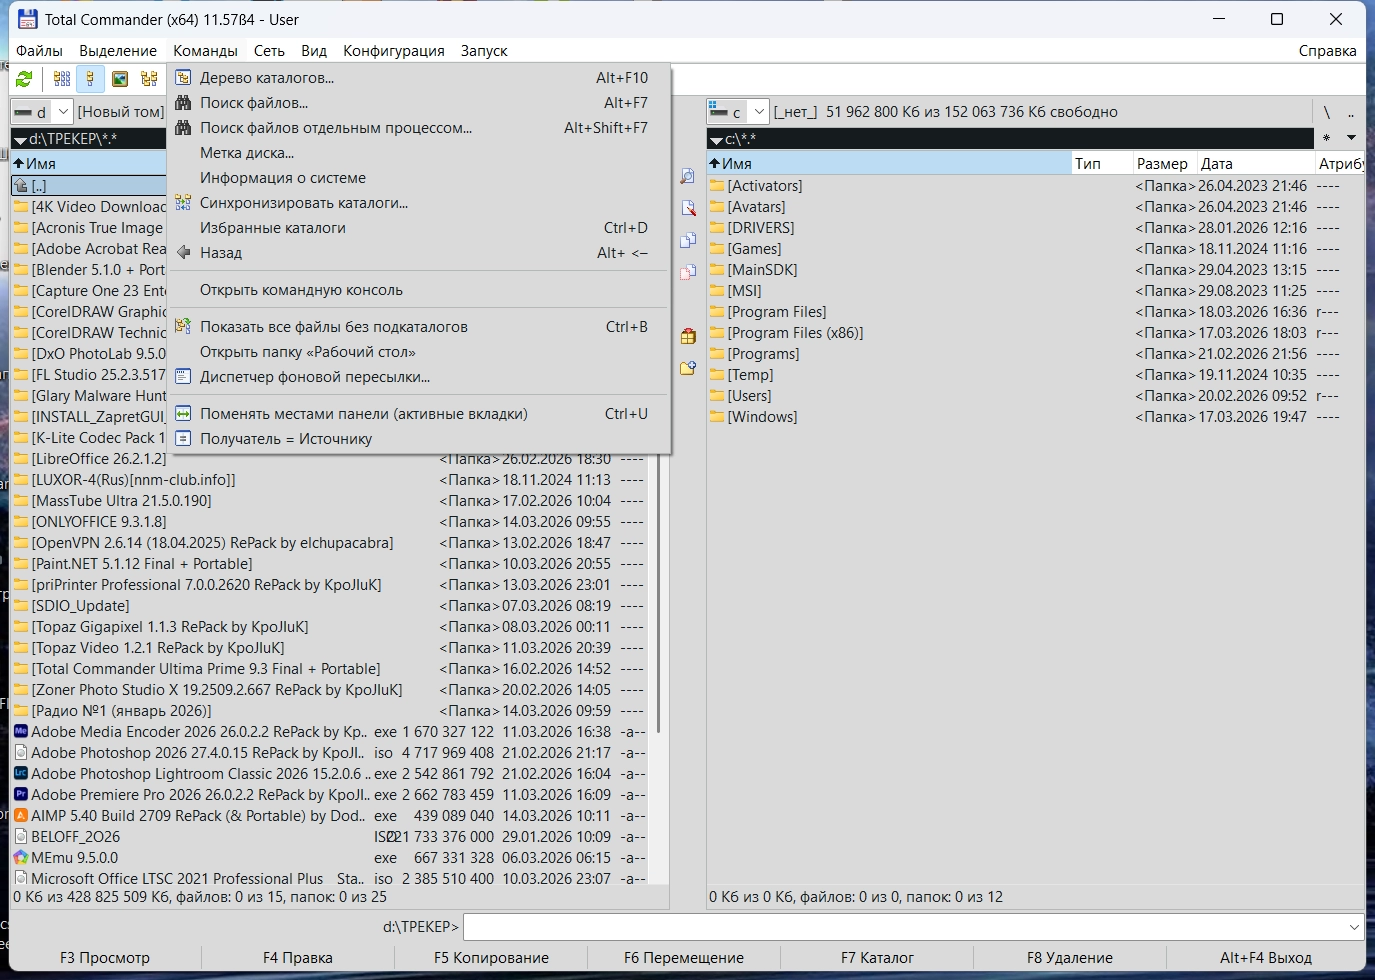Choose Поиск файлов... menu entry
1375x980 pixels.
click(x=419, y=102)
